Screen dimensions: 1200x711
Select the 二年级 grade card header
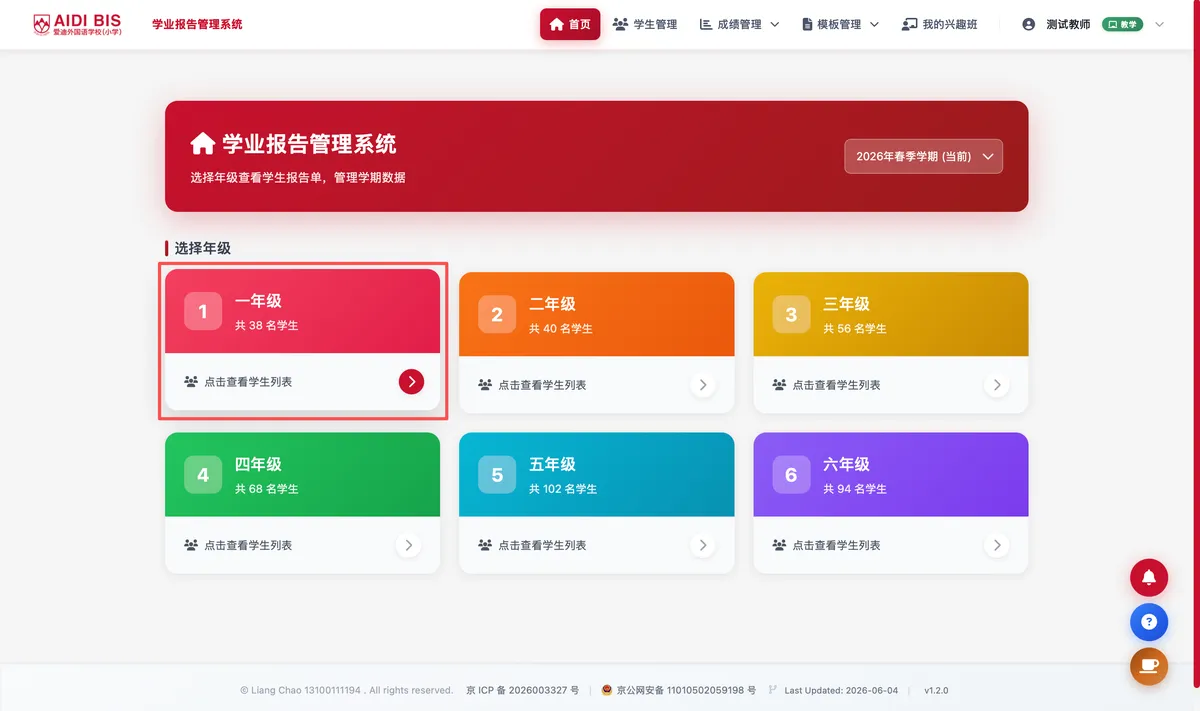tap(597, 314)
